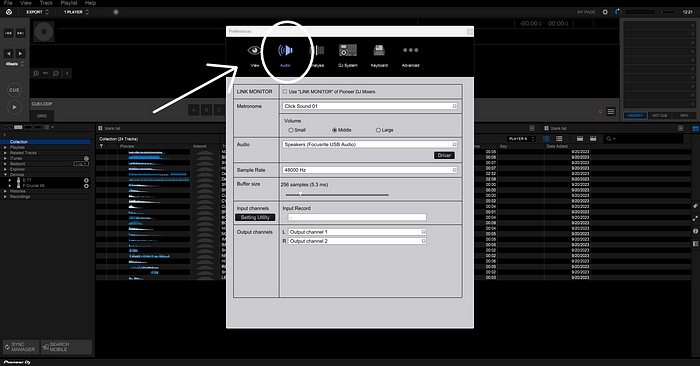Switch to the HOT CUE tab

pyautogui.click(x=659, y=116)
